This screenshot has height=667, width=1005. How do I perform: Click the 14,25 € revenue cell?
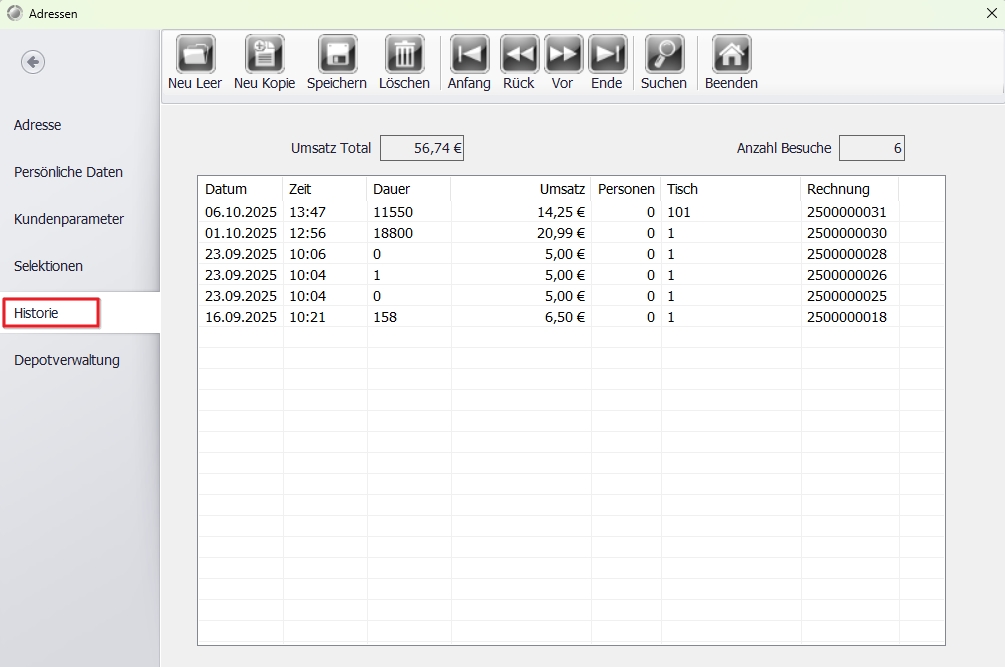point(521,212)
